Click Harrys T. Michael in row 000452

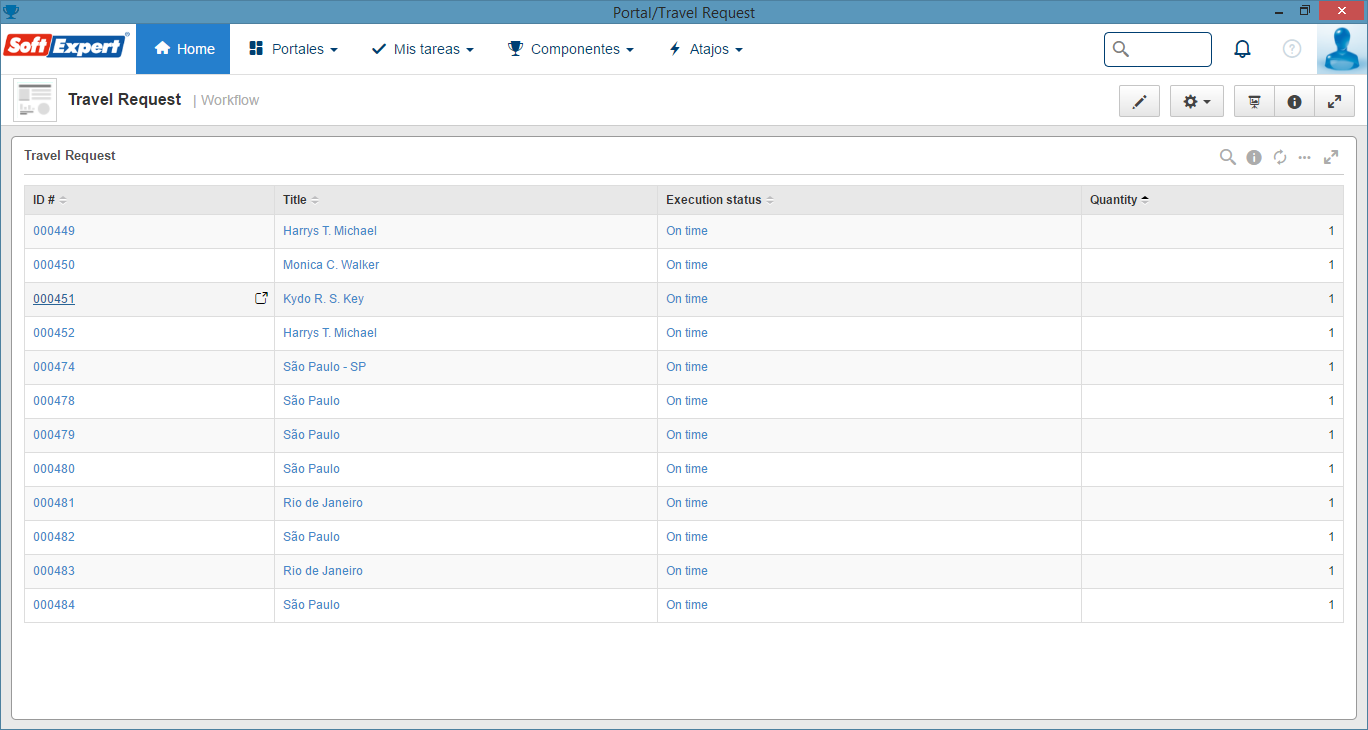pos(330,333)
